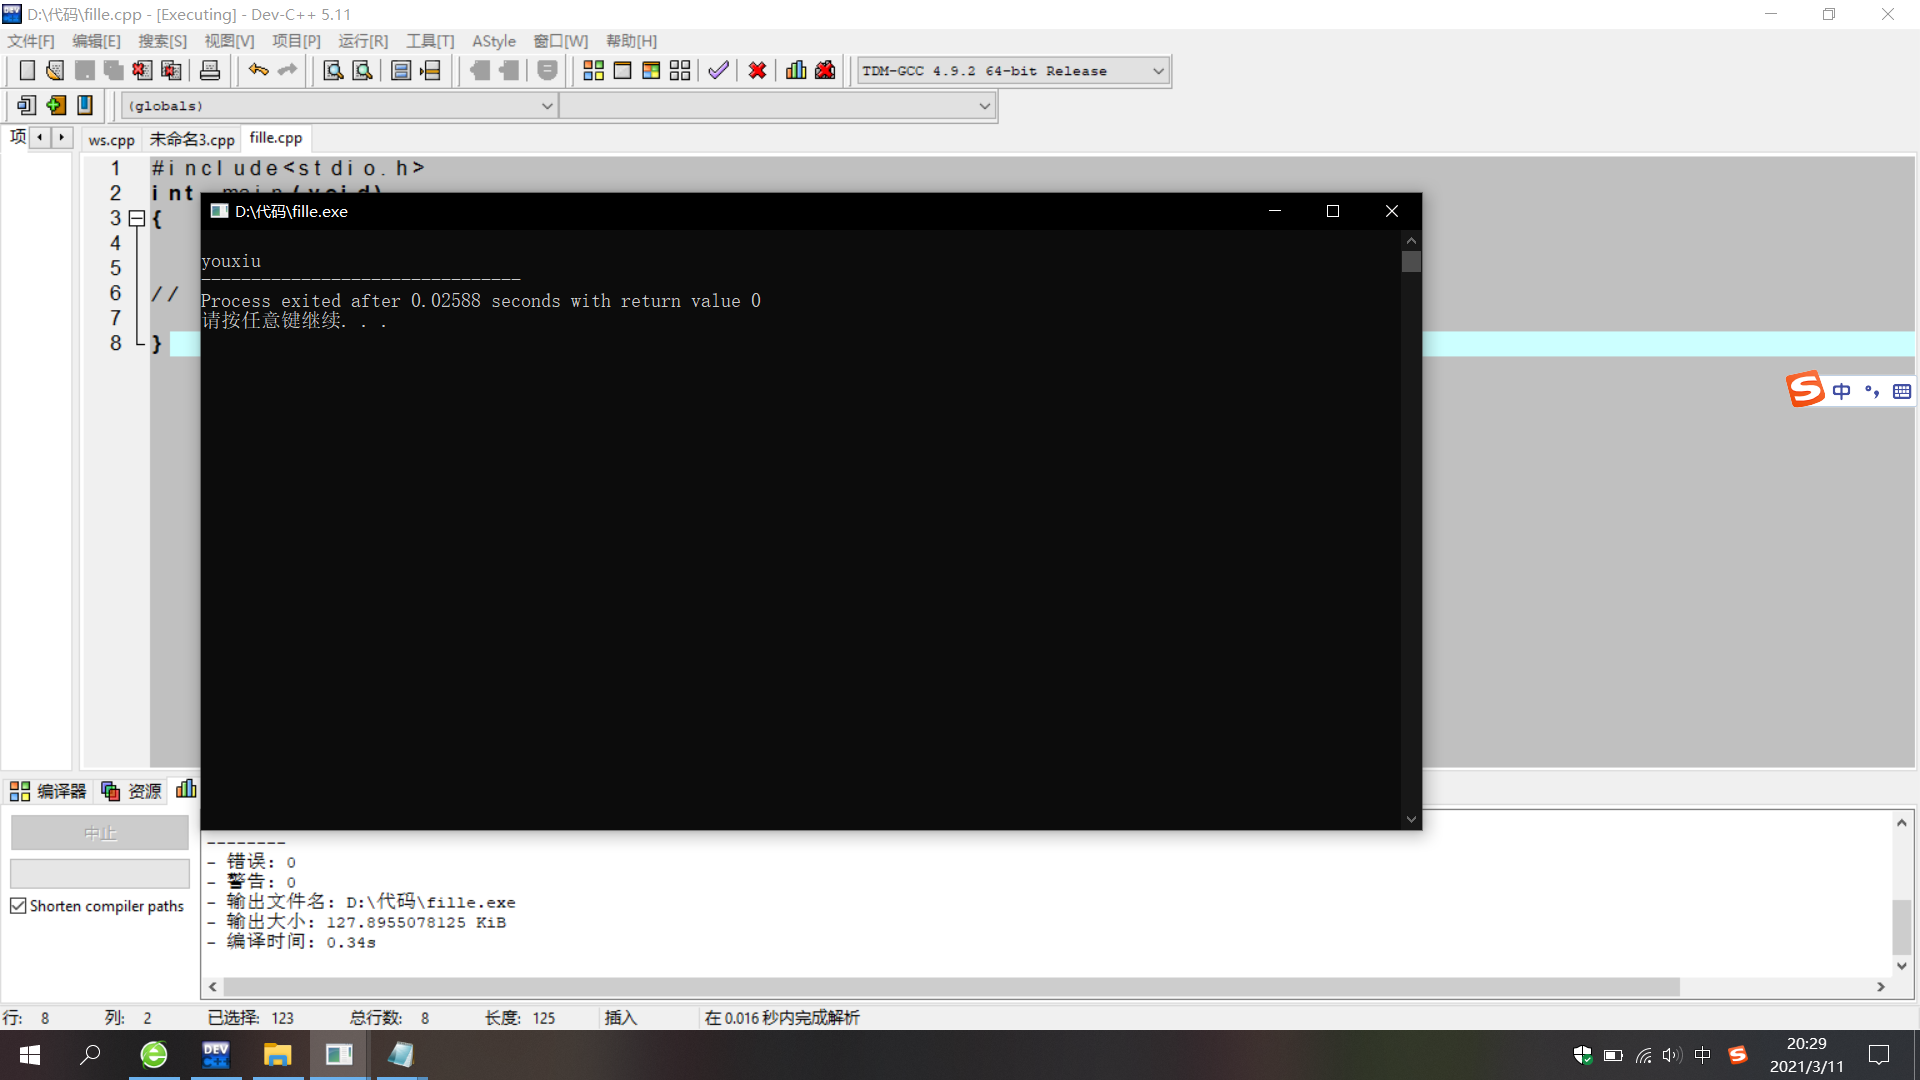Click the compile log scroll down arrow
This screenshot has height=1080, width=1920.
pyautogui.click(x=1902, y=966)
